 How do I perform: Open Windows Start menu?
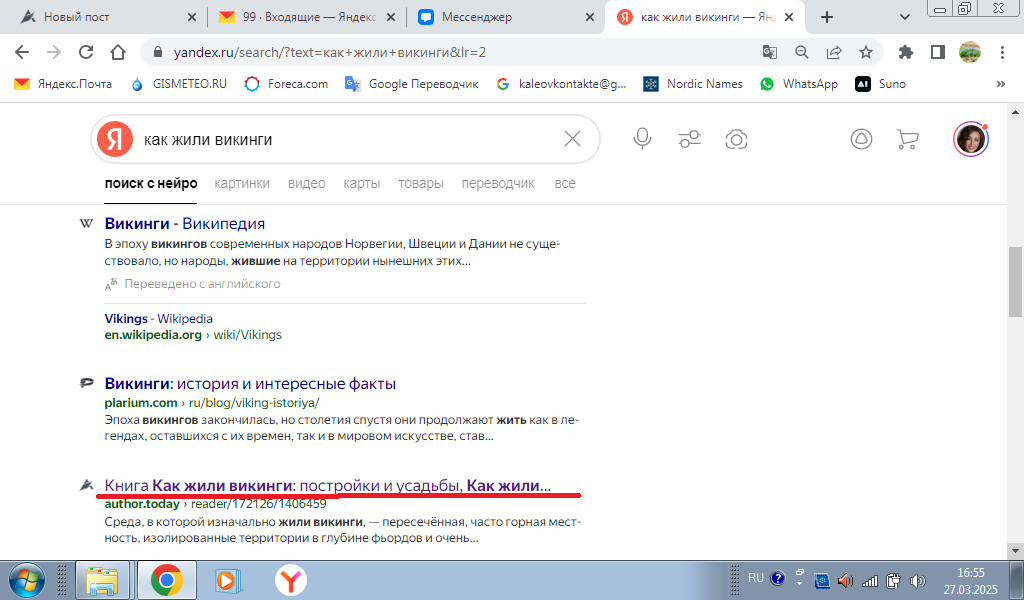tap(27, 580)
